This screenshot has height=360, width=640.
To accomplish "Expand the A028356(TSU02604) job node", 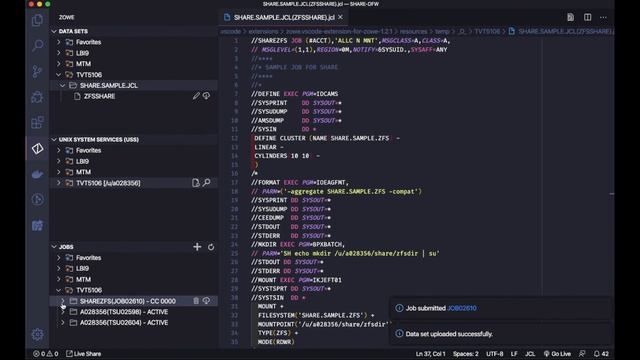I will coord(62,322).
